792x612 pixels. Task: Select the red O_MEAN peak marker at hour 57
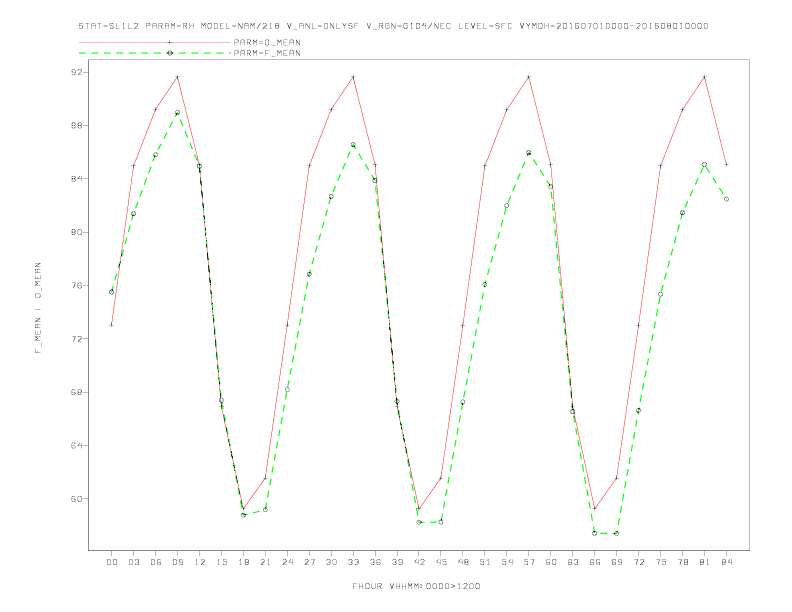point(529,77)
